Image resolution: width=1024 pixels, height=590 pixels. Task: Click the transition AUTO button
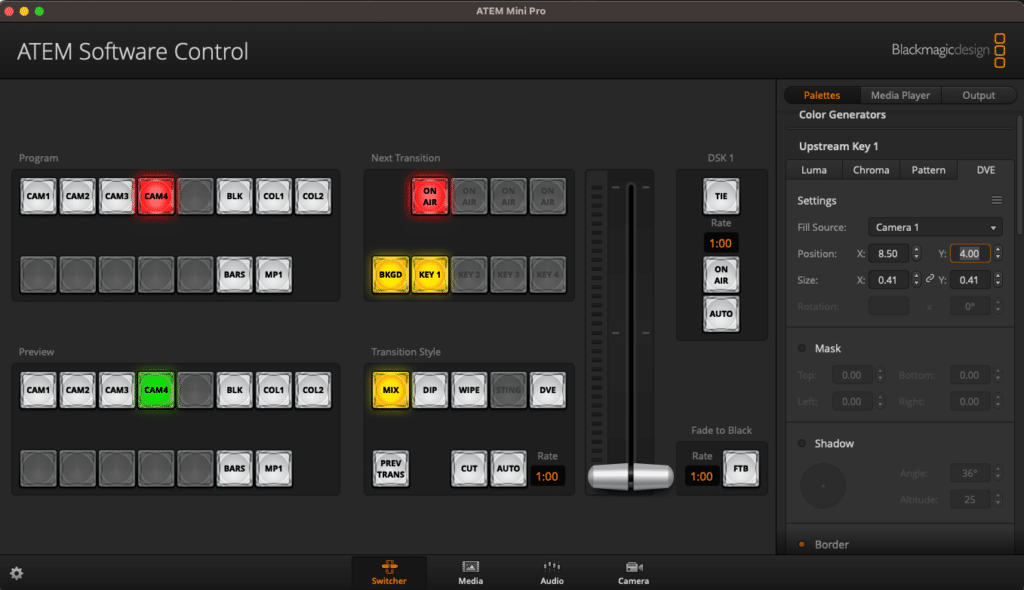pos(508,468)
